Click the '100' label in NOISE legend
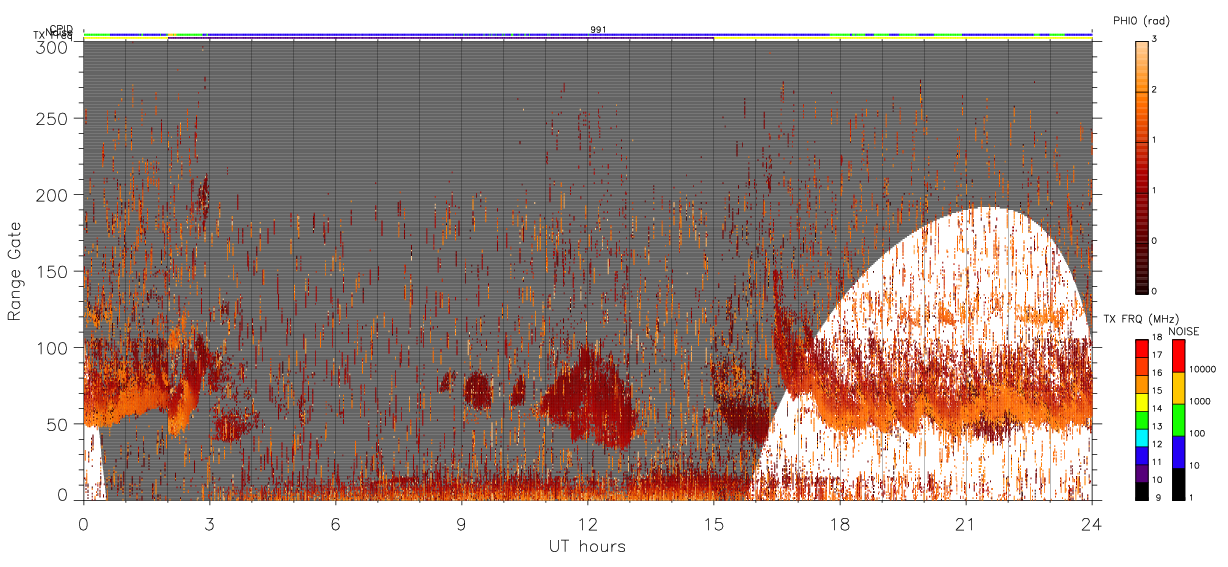The image size is (1228, 567). click(x=1197, y=433)
